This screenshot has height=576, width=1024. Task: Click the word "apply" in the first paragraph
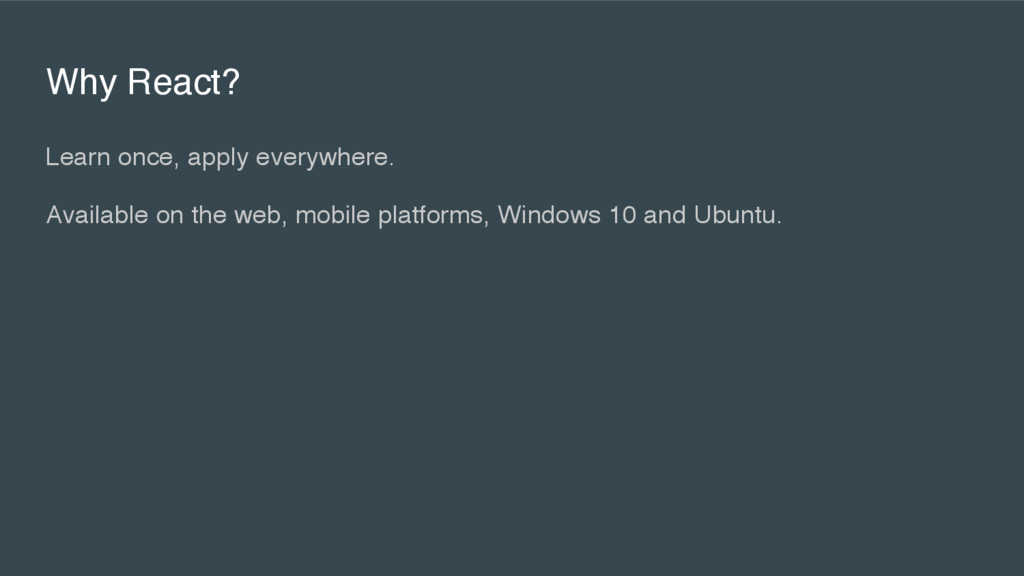point(218,158)
